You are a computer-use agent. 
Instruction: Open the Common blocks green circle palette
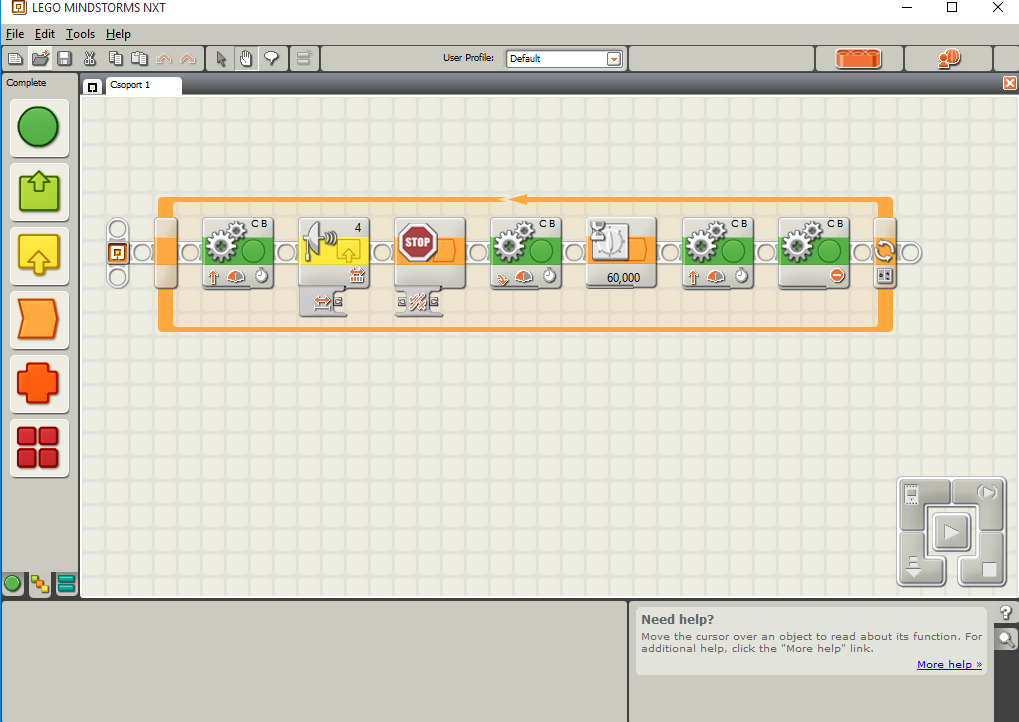(38, 127)
